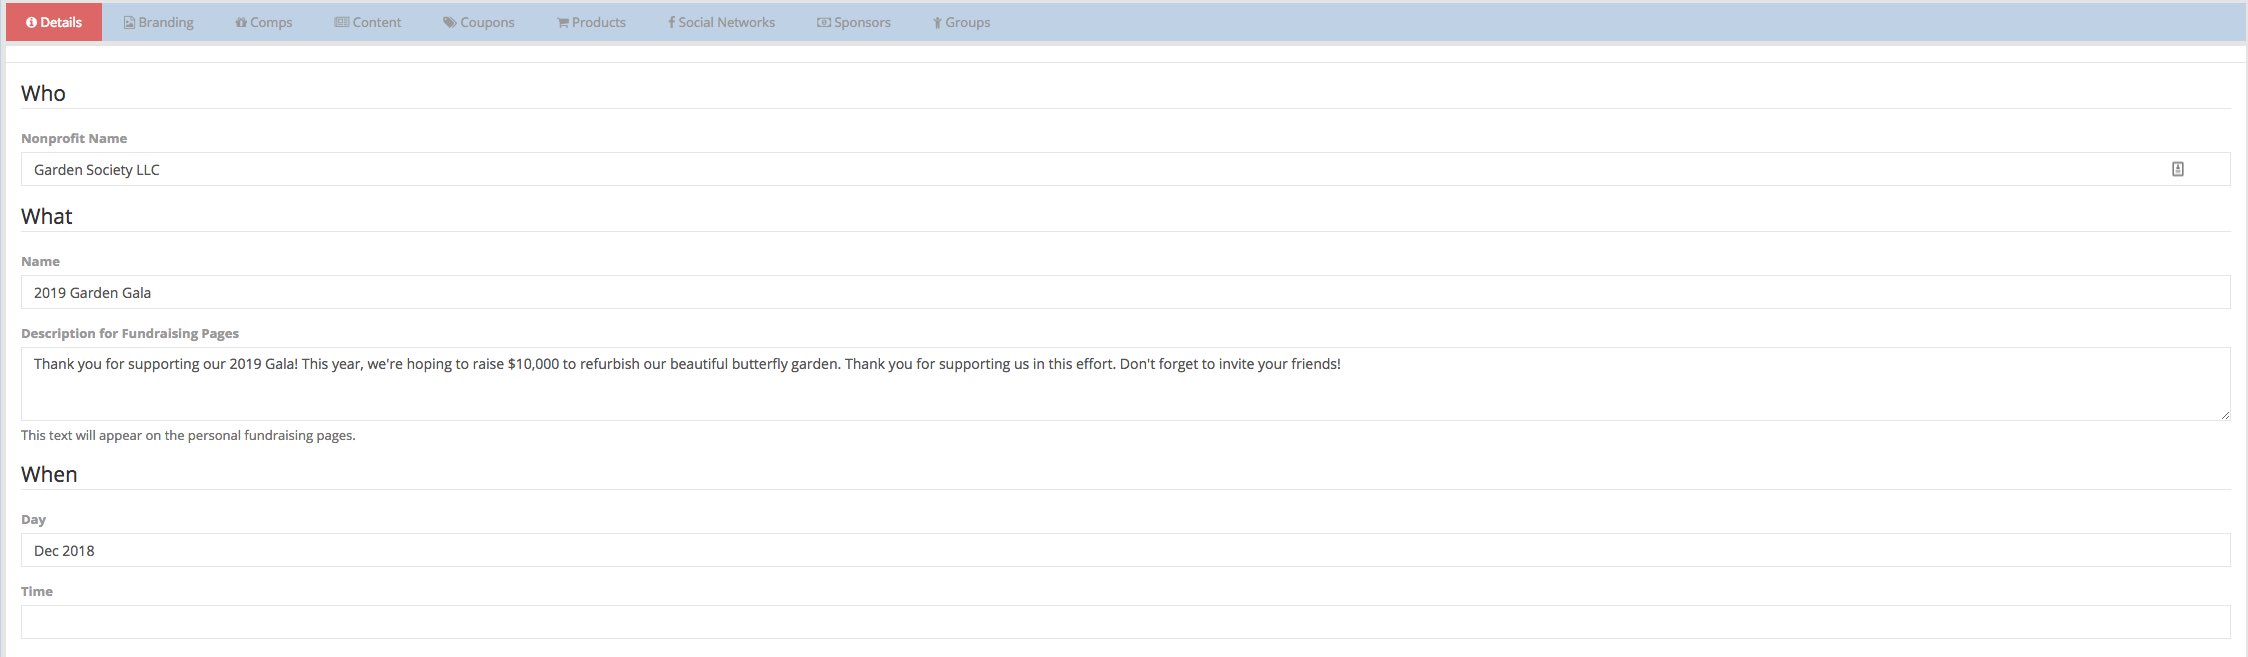Click the tags icon beside Coupons
The width and height of the screenshot is (2248, 657).
[x=449, y=22]
